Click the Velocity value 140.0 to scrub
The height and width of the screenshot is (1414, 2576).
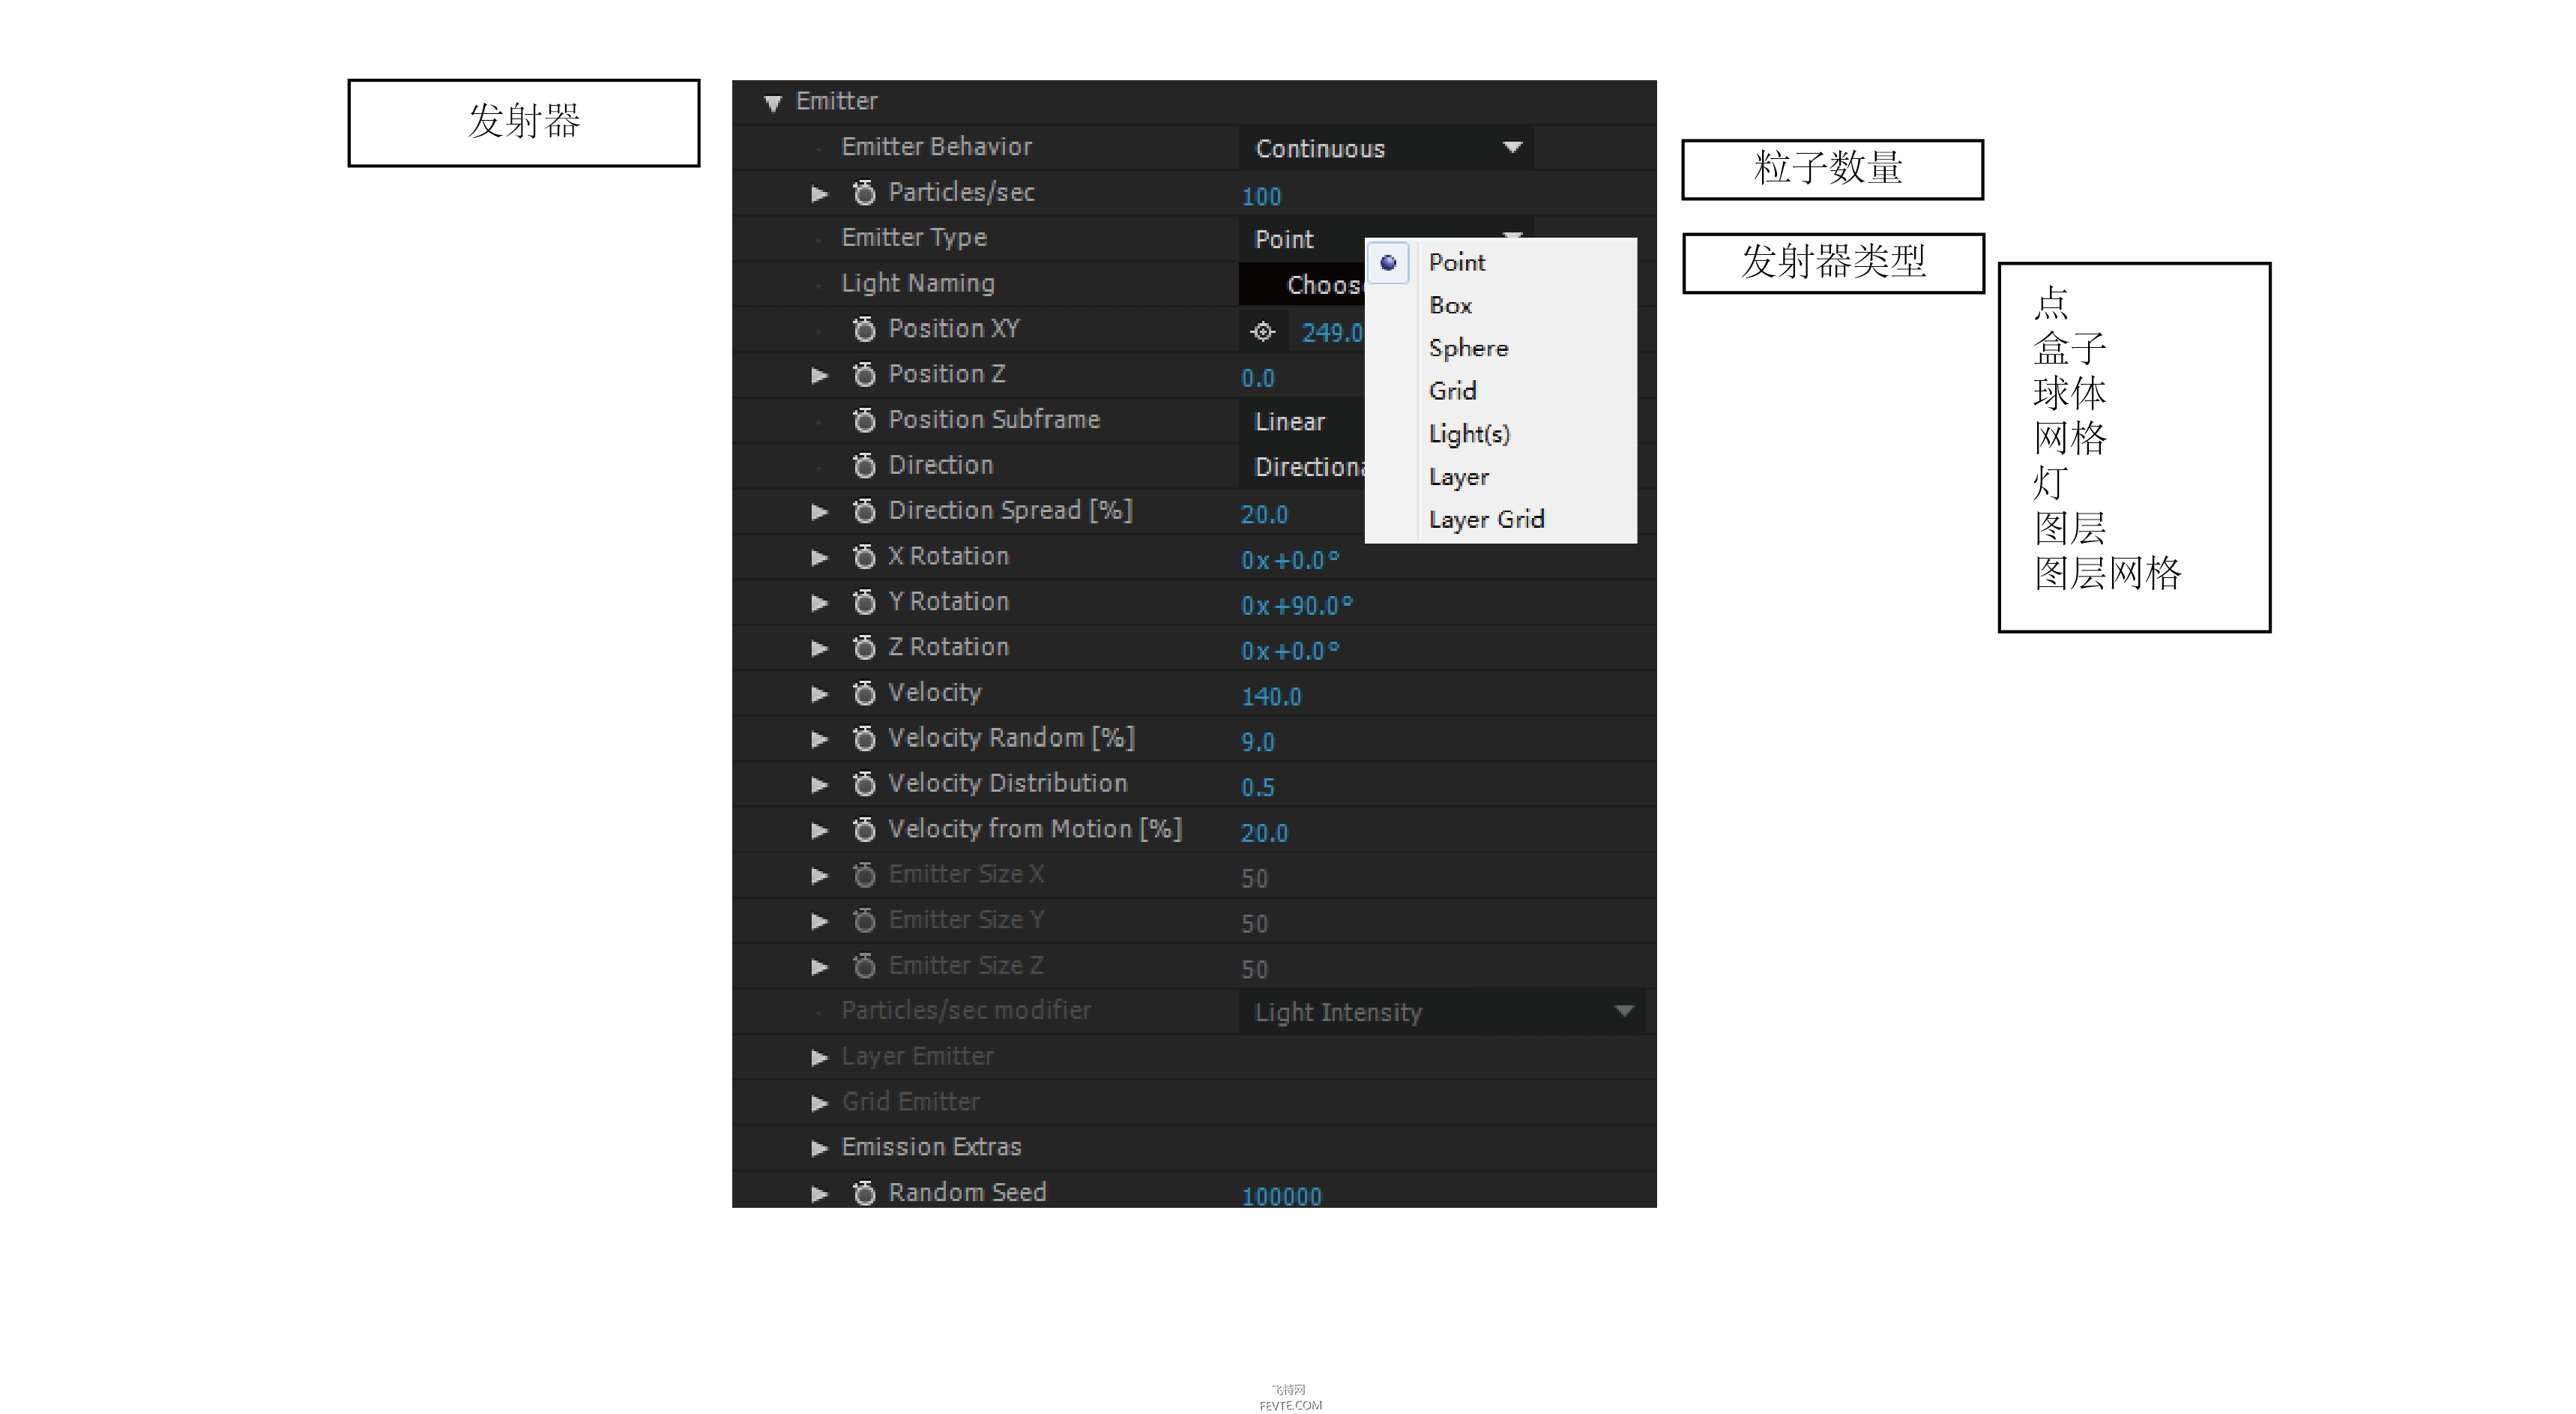point(1271,696)
